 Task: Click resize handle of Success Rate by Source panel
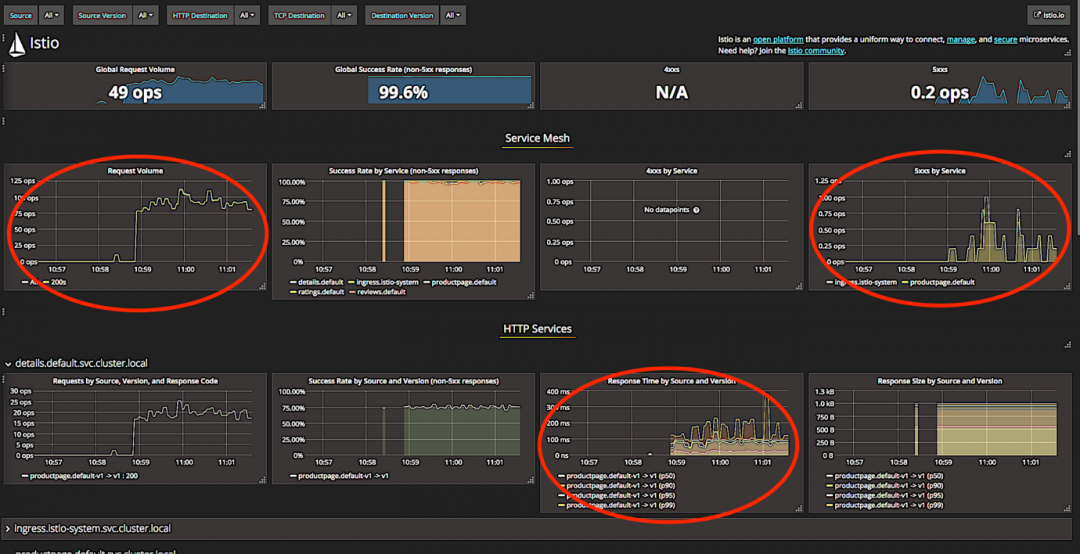tap(530, 480)
